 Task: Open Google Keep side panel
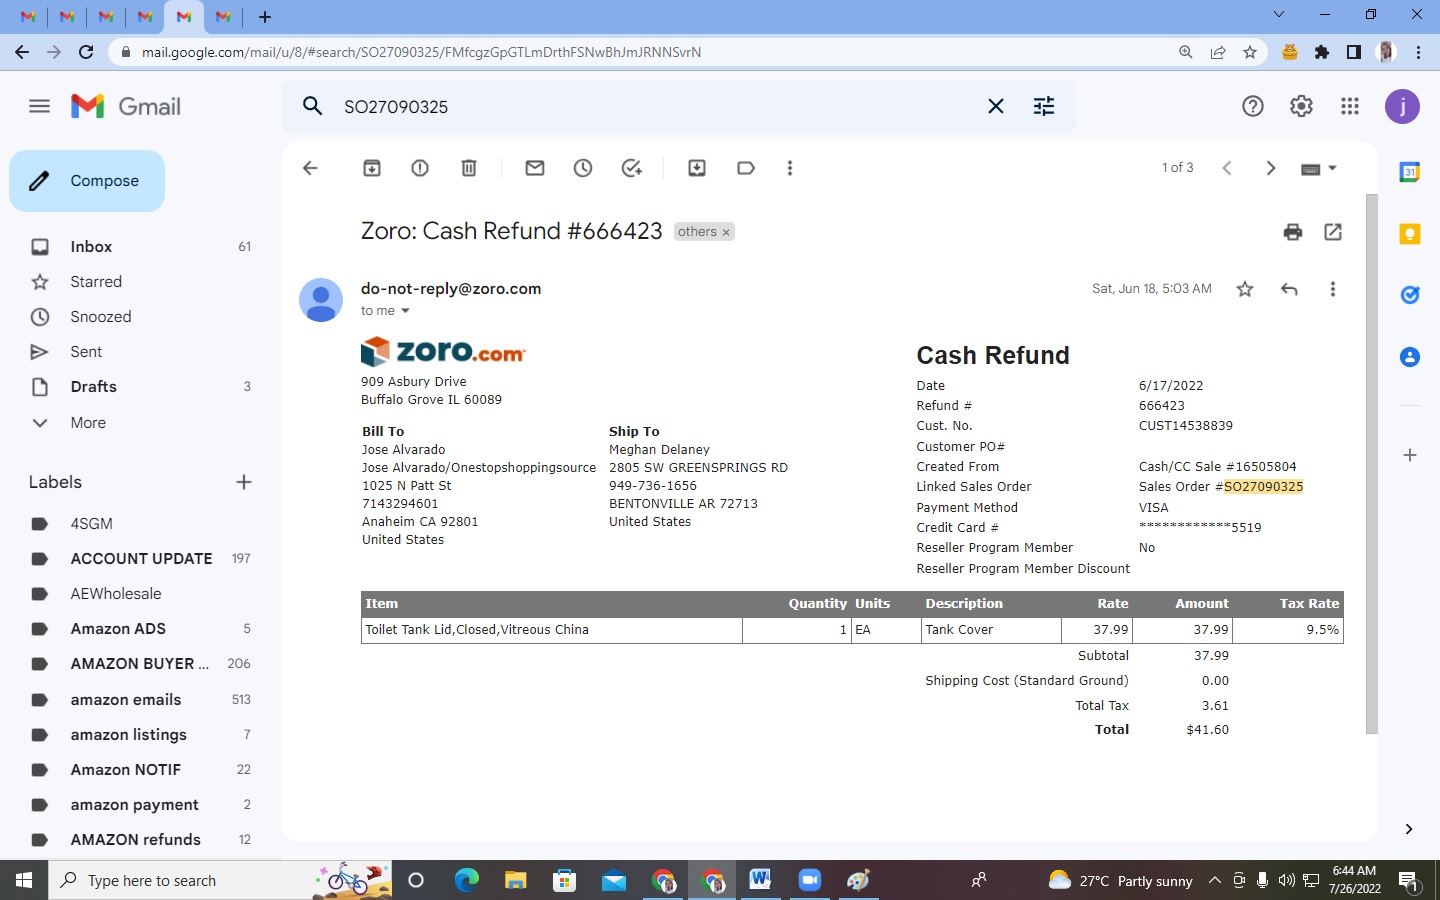[1410, 234]
